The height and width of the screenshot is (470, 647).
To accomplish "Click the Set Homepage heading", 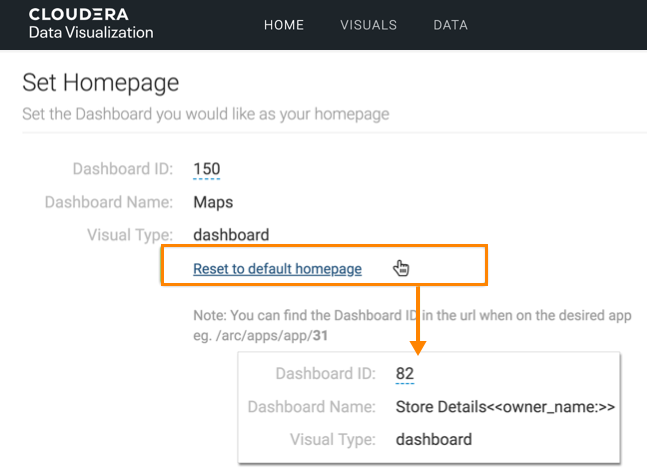I will click(x=100, y=82).
